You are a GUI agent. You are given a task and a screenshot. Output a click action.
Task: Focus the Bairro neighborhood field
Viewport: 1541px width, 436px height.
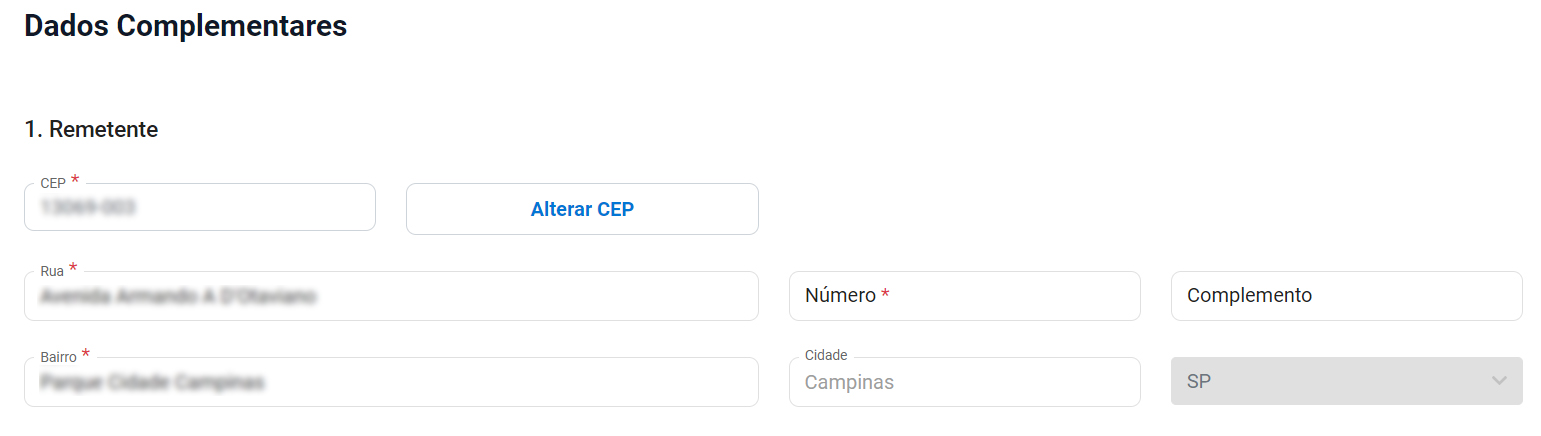click(x=390, y=383)
